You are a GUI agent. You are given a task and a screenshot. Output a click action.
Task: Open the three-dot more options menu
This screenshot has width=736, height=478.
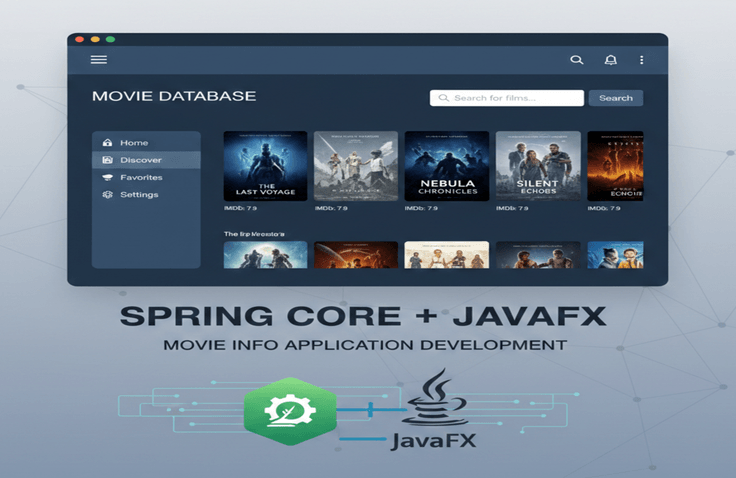pyautogui.click(x=642, y=60)
